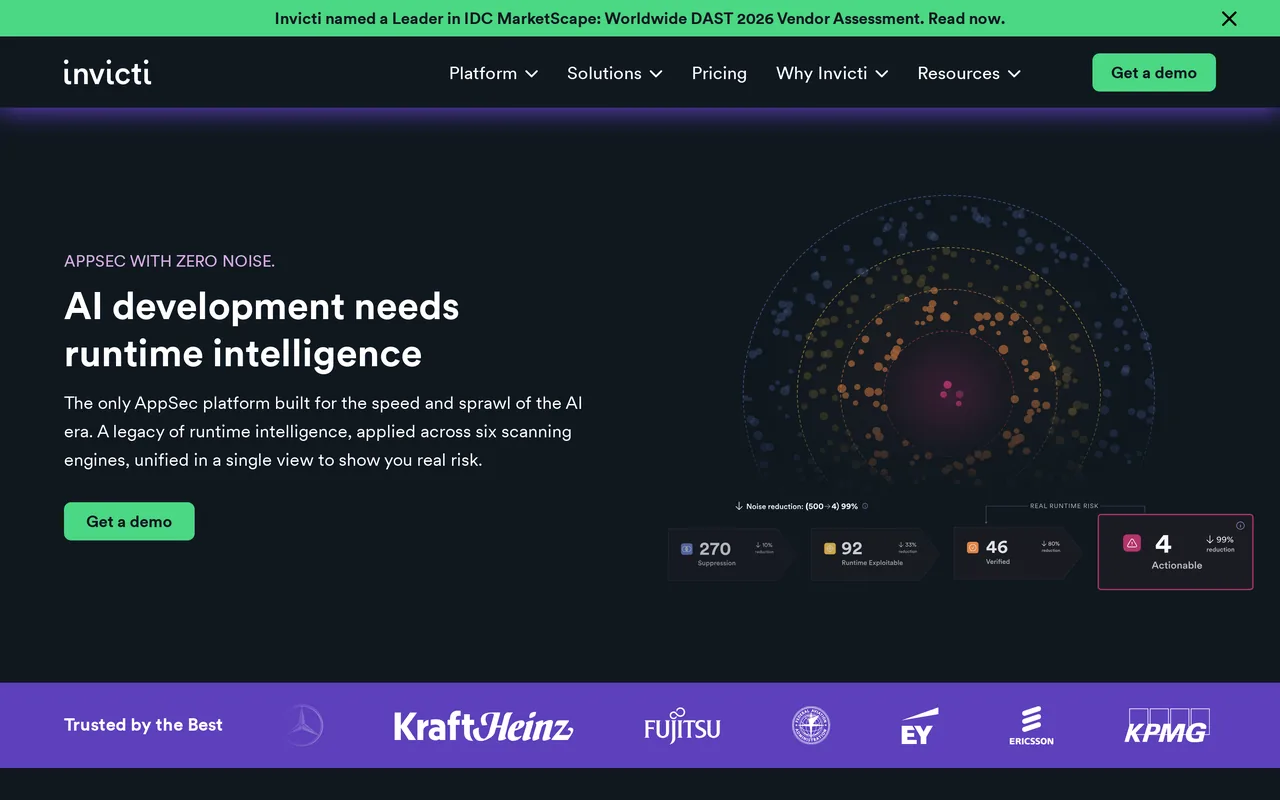Screen dimensions: 1280x800
Task: Click the Runtime Exploitable icon beside 92
Action: 830,549
